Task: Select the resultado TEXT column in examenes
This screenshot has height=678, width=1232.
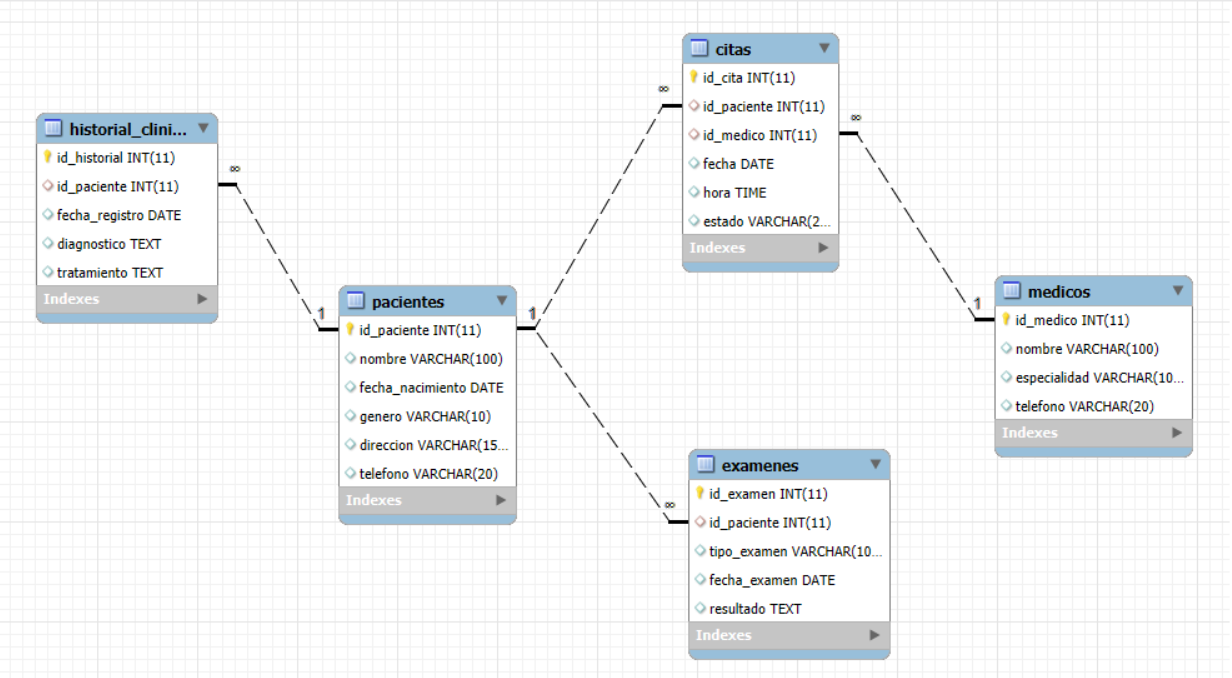Action: [754, 609]
